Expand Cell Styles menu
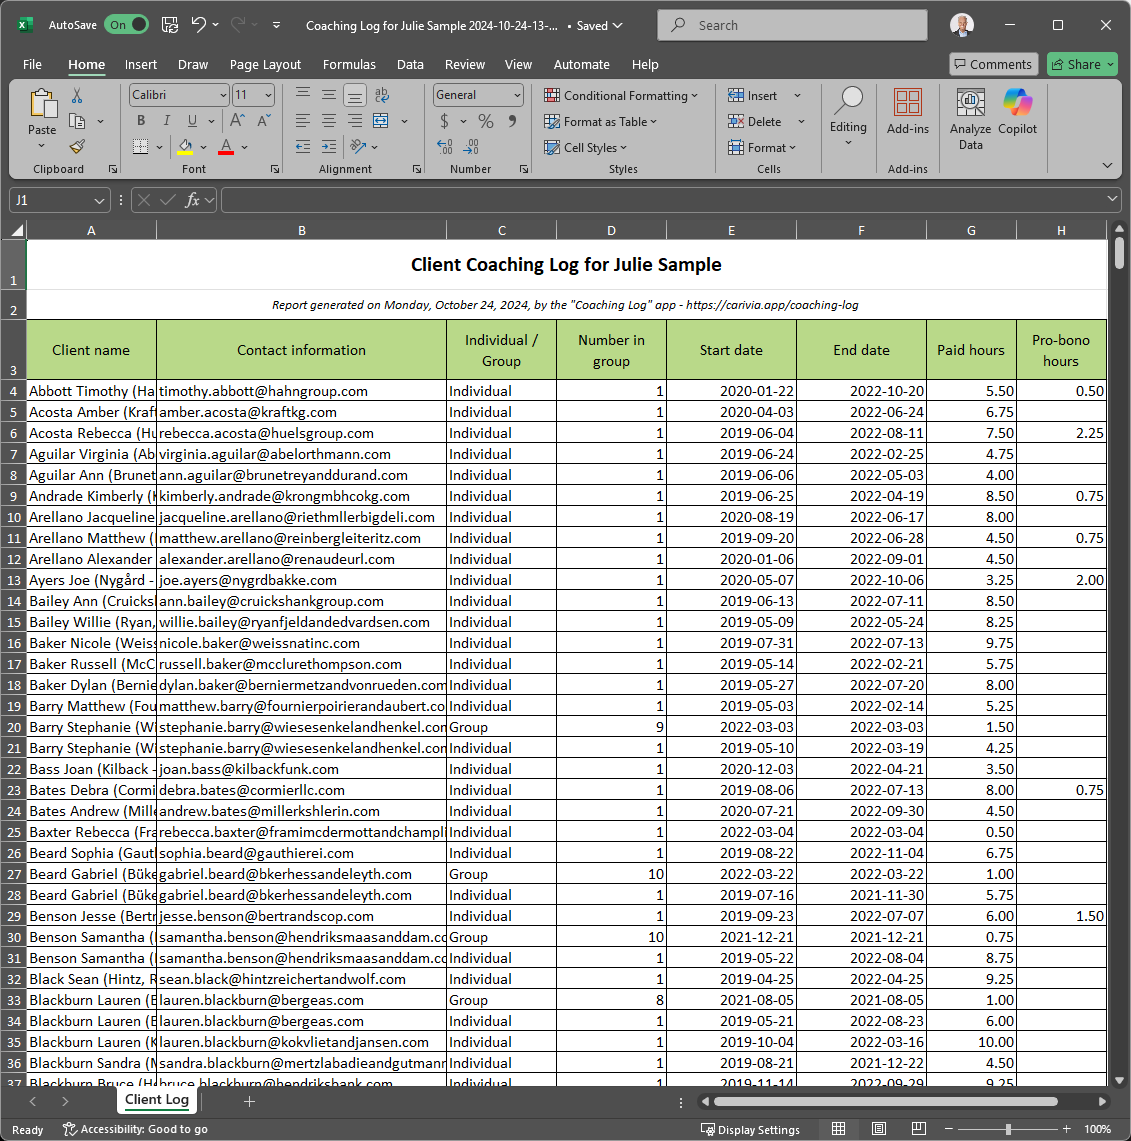 585,148
